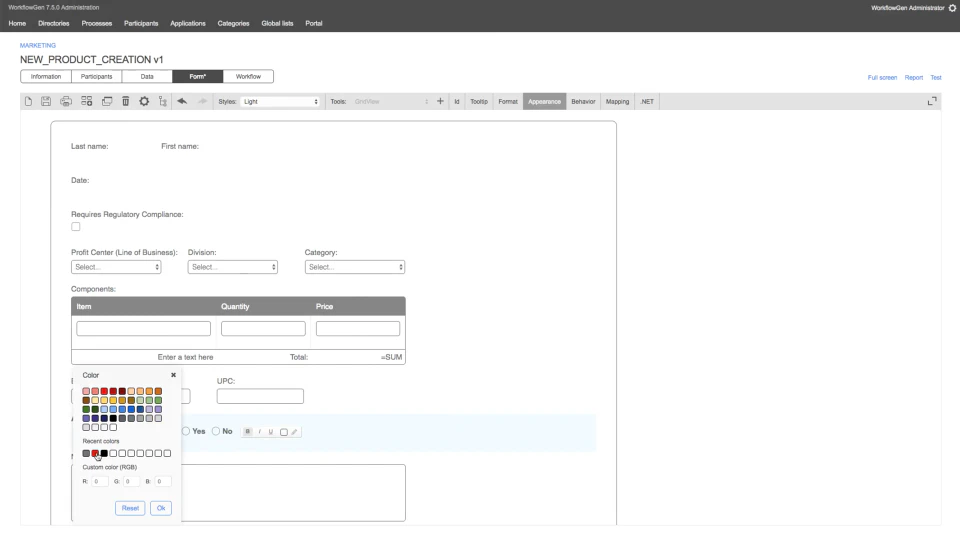
Task: Open the Participants menu in top bar
Action: click(x=141, y=23)
